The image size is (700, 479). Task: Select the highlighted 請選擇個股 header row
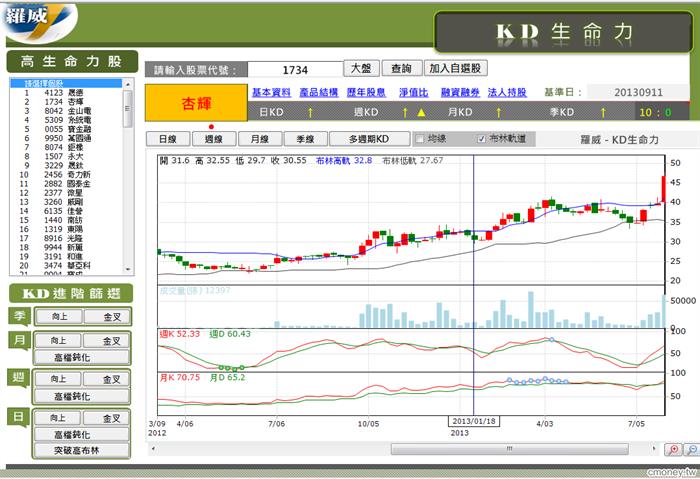66,83
